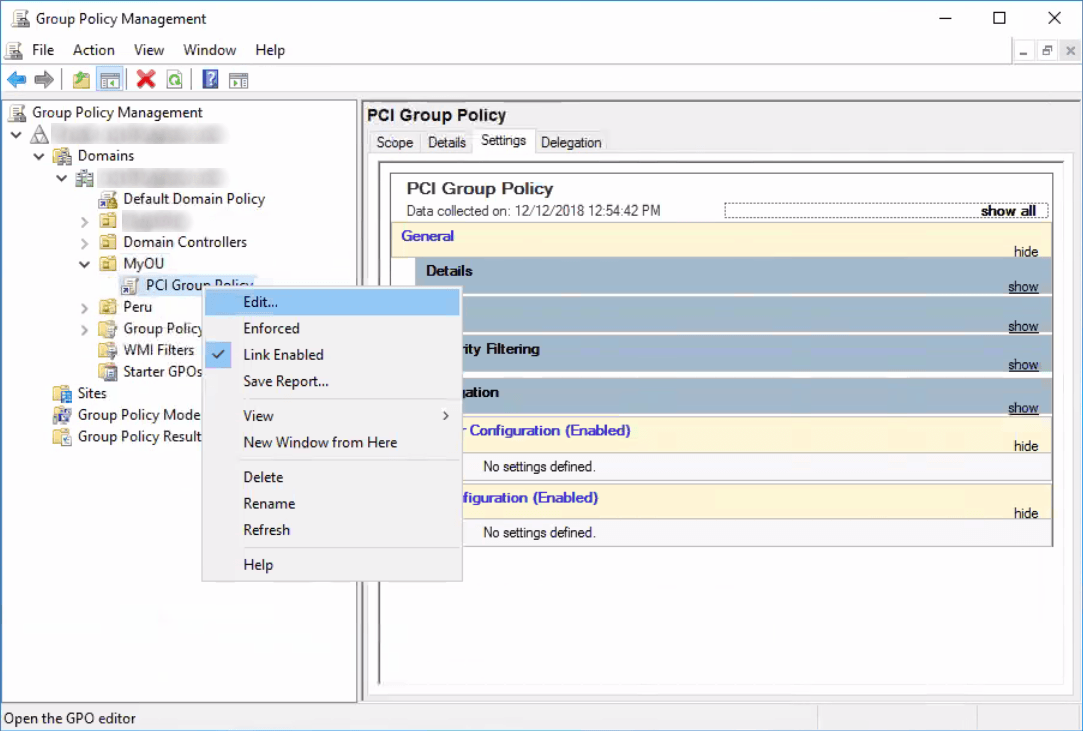The width and height of the screenshot is (1083, 731).
Task: Click the Domain Controllers OU icon
Action: [108, 243]
